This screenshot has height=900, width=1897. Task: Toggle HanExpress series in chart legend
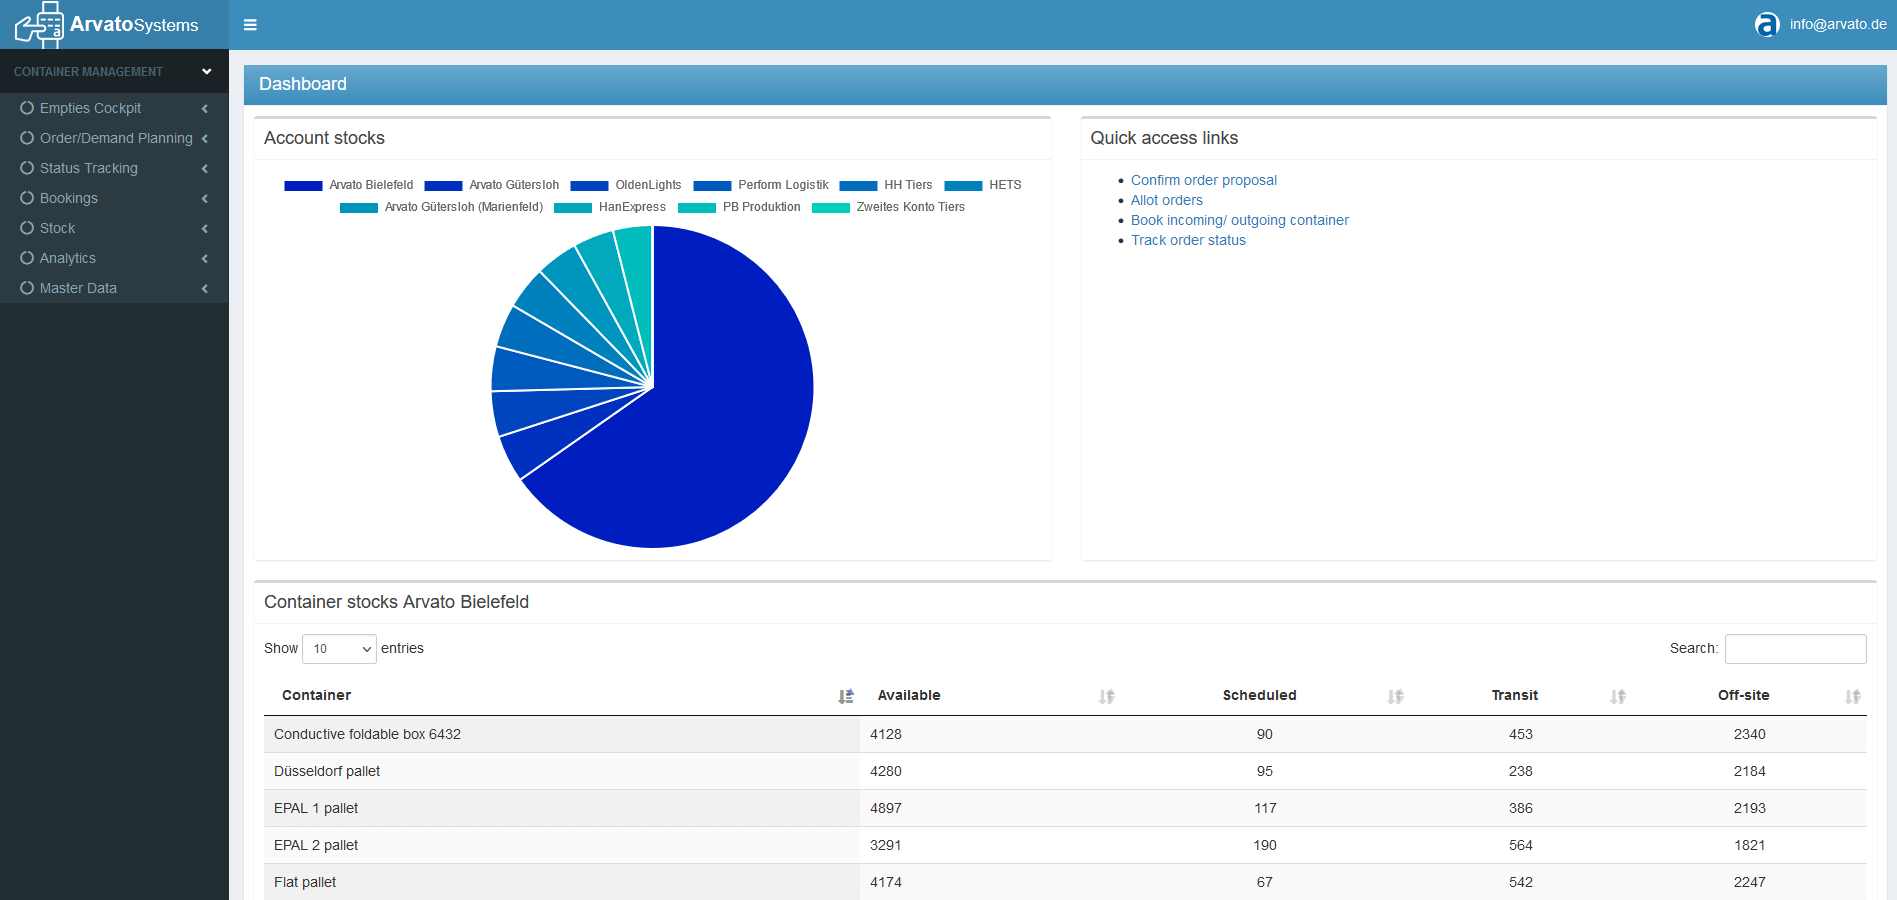610,207
